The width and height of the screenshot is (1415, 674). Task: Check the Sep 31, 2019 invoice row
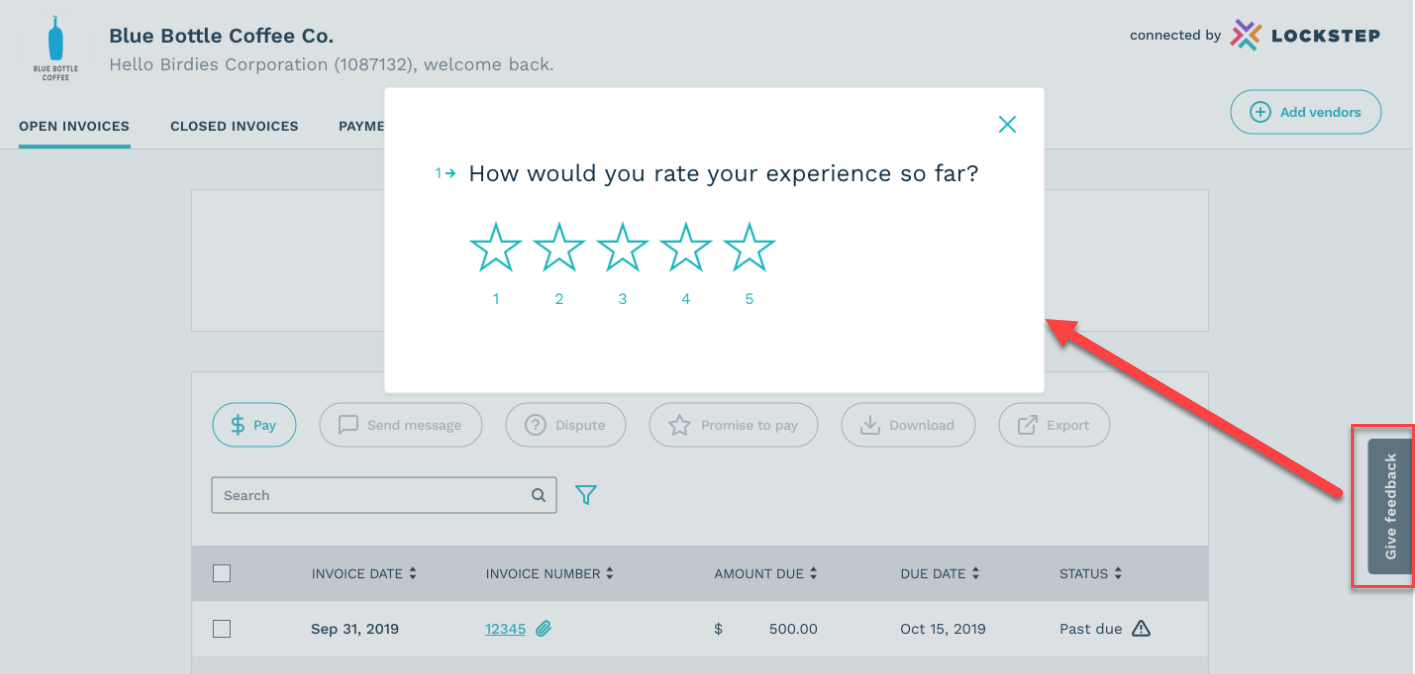pyautogui.click(x=222, y=629)
